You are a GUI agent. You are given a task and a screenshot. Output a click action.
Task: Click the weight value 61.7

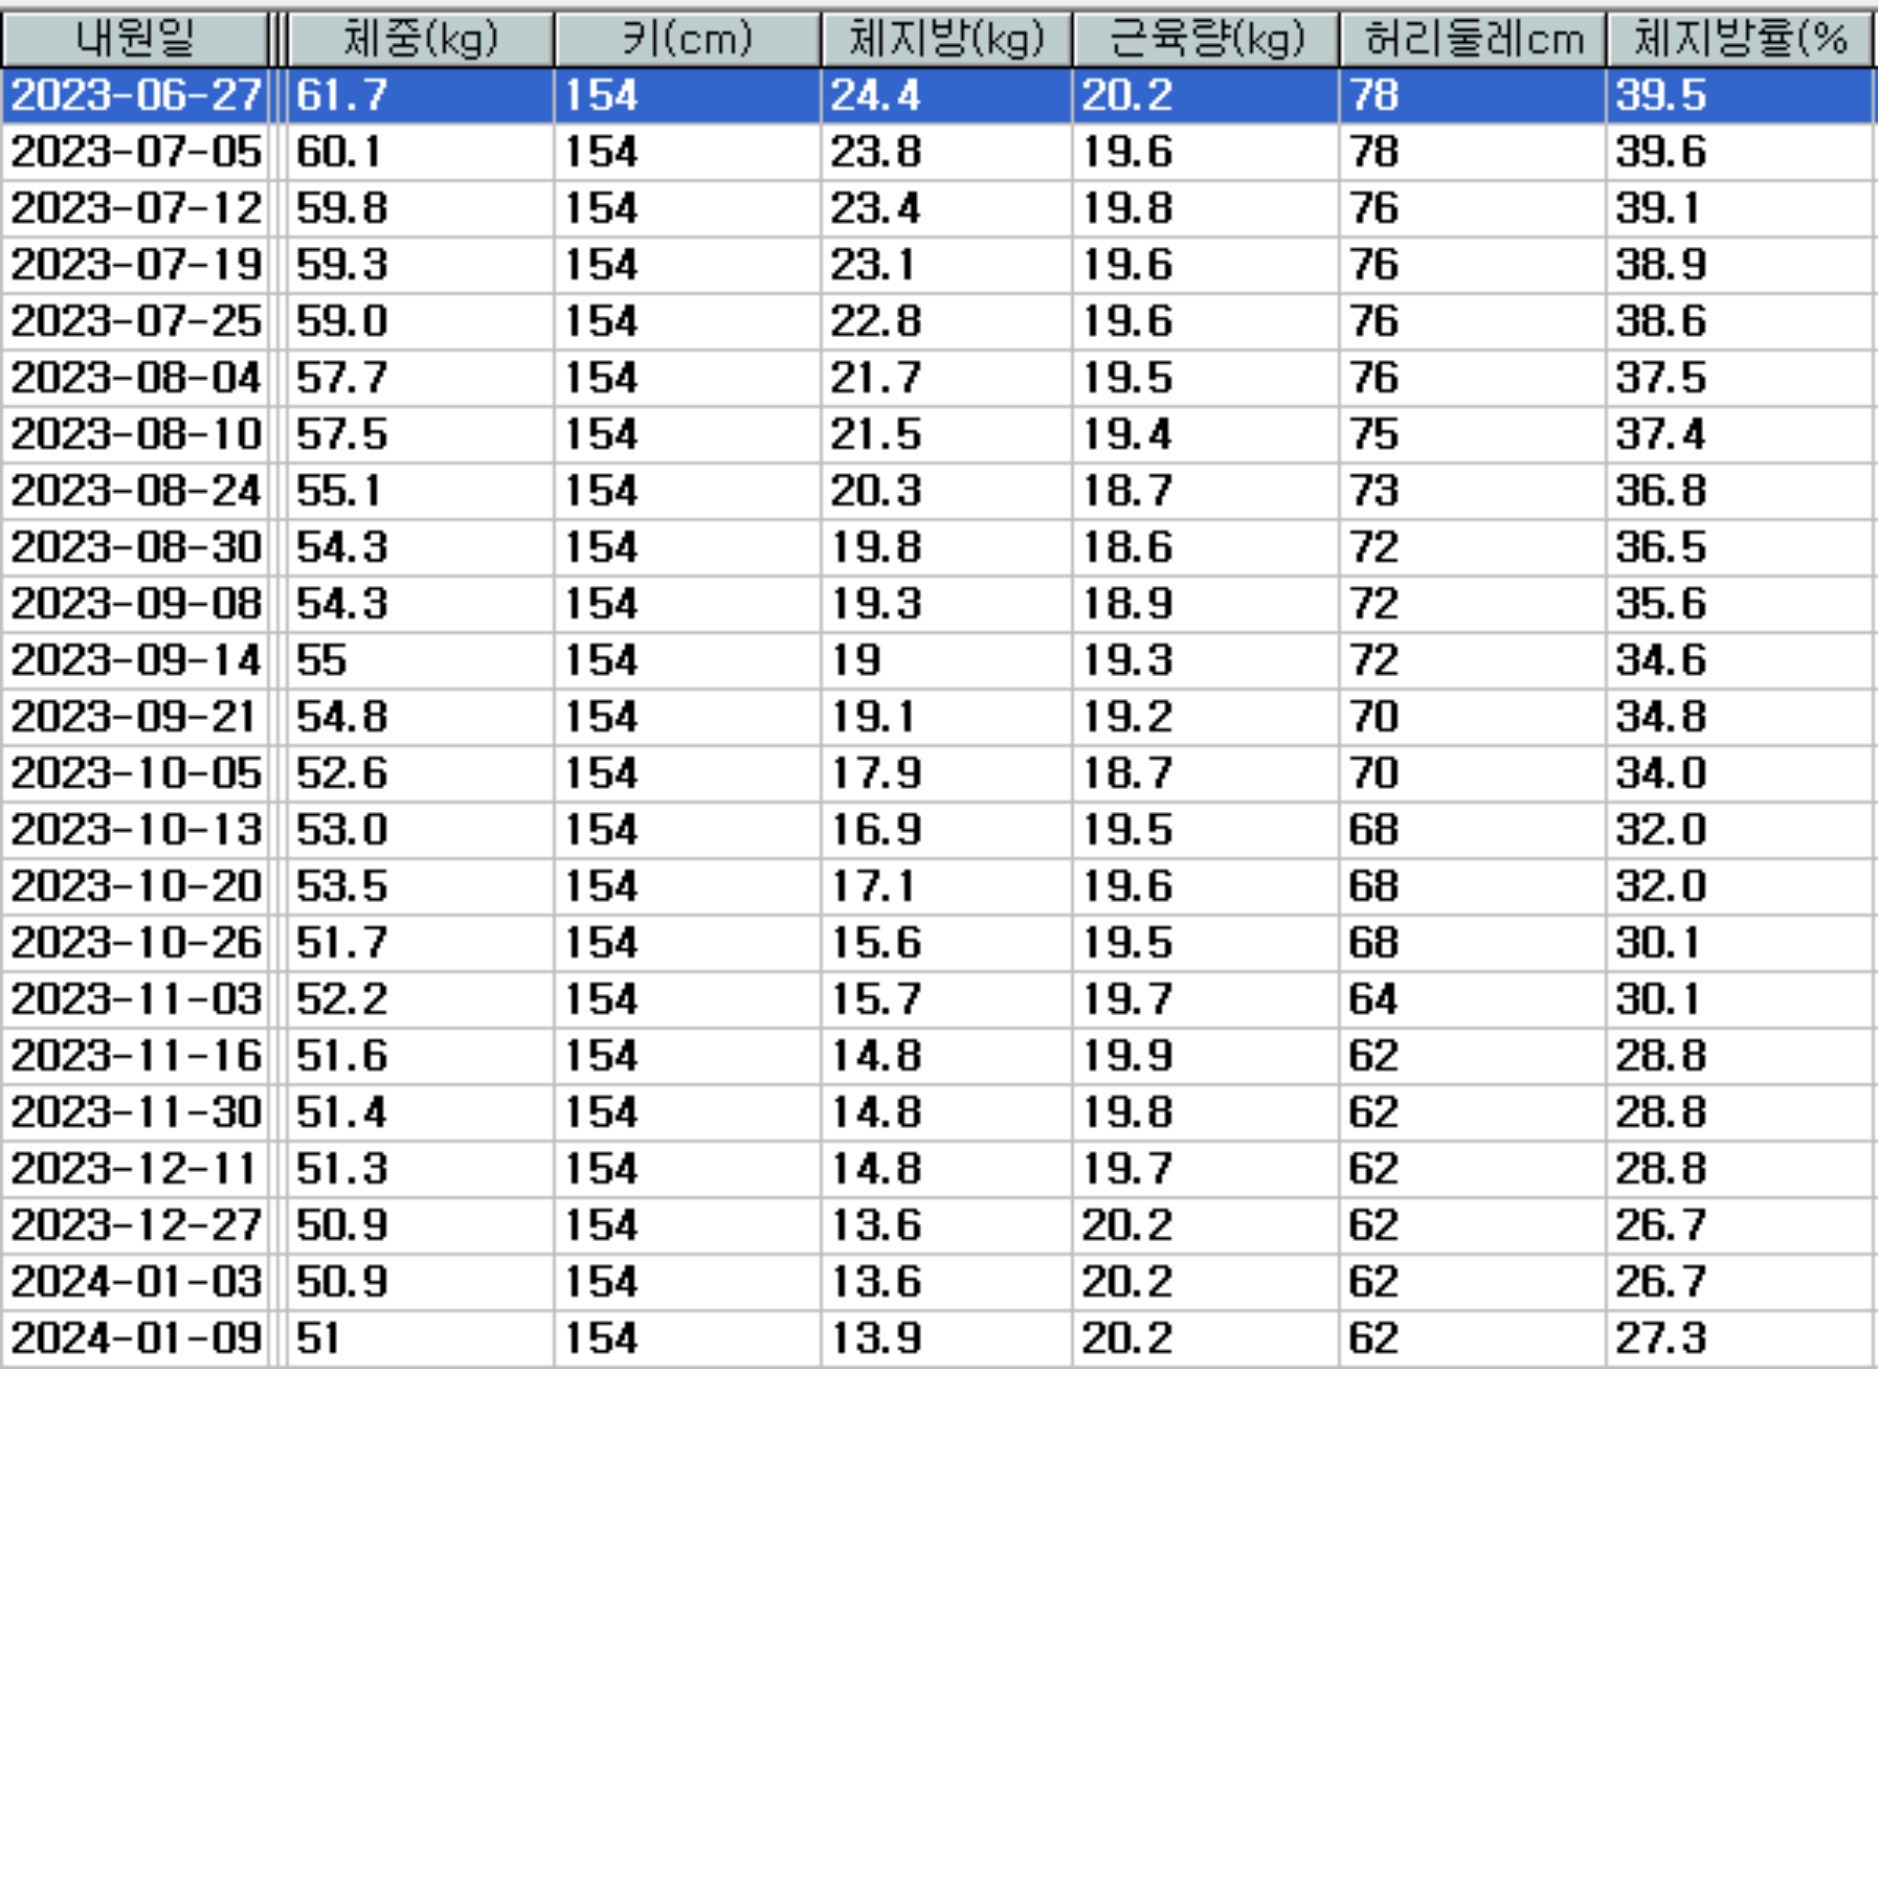point(341,96)
